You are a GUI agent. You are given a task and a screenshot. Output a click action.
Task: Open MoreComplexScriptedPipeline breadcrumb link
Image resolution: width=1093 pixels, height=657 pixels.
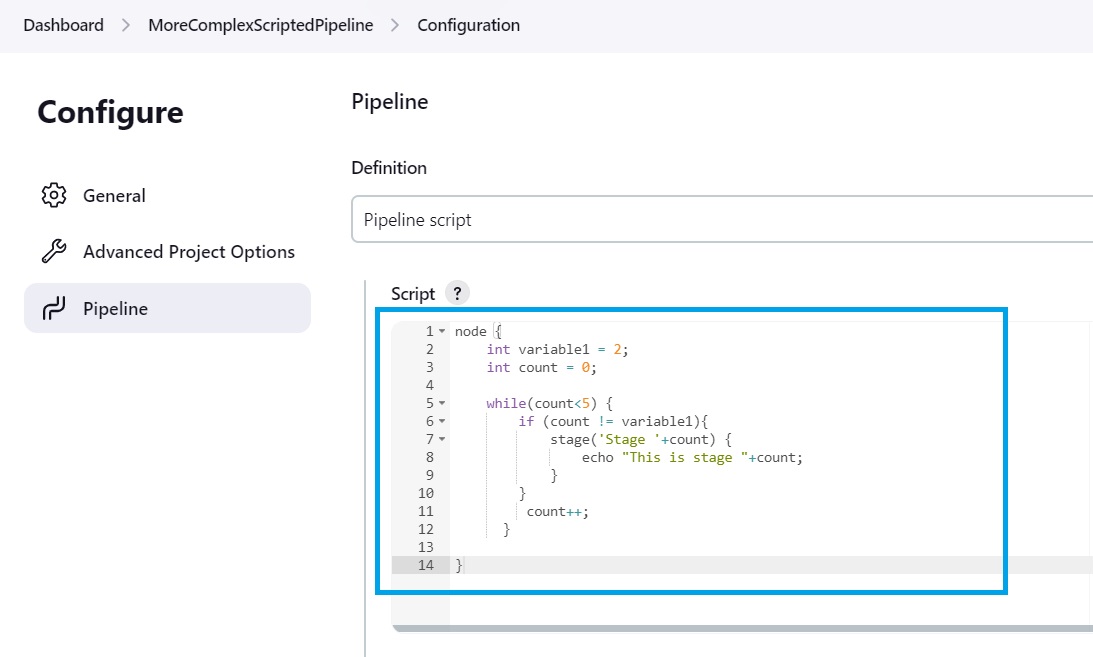pyautogui.click(x=261, y=25)
